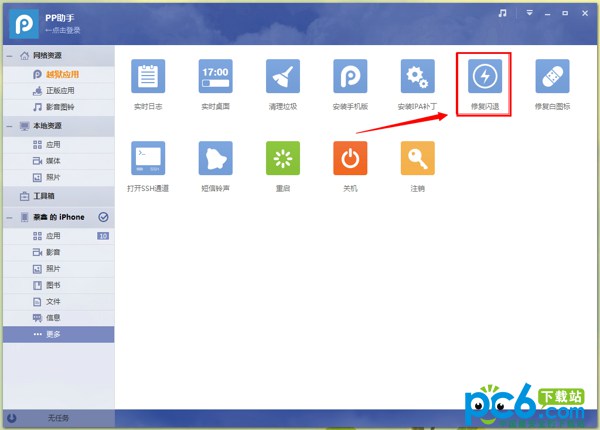This screenshot has height=430, width=600.
Task: Click the music note icon in title bar
Action: (502, 13)
